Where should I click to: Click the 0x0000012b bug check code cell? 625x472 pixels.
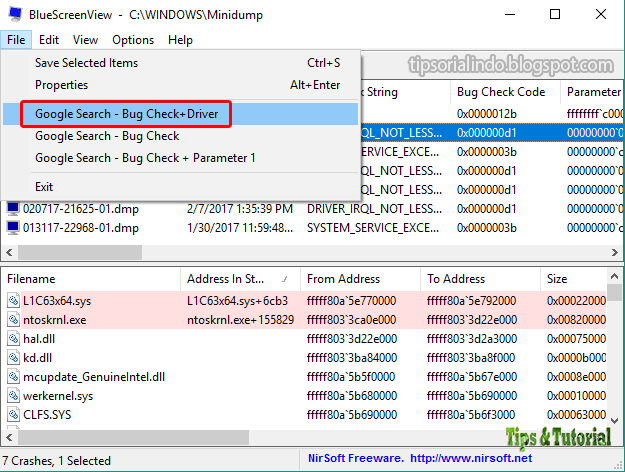click(x=487, y=114)
